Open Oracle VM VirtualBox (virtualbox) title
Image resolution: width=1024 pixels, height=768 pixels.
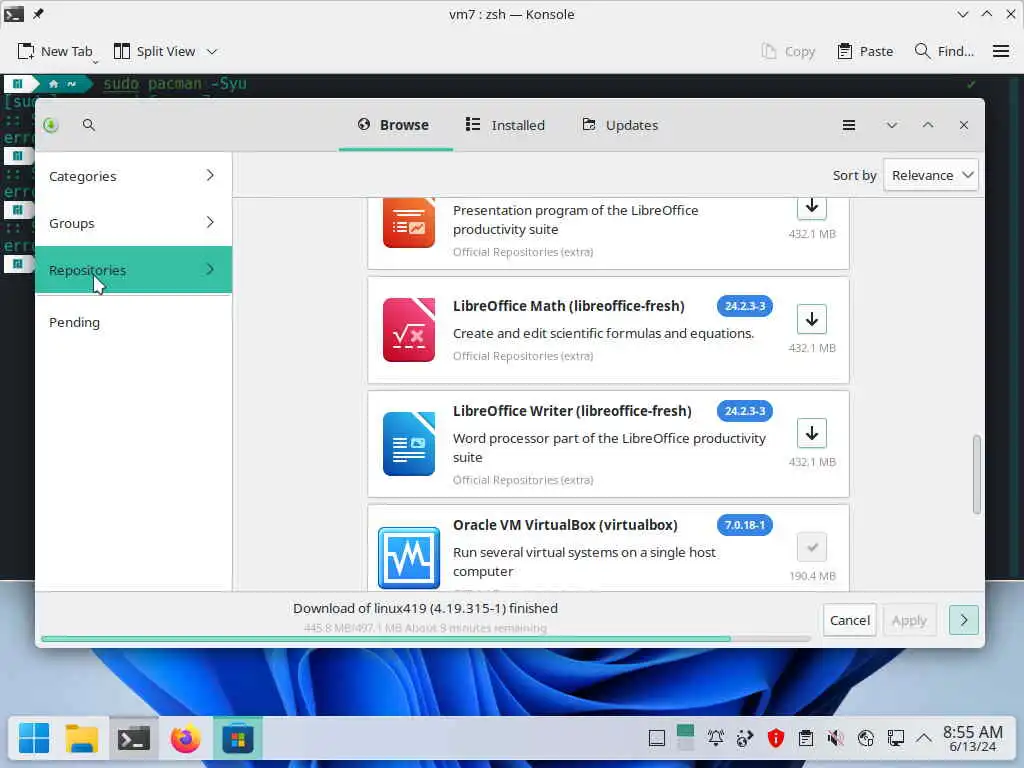tap(565, 524)
